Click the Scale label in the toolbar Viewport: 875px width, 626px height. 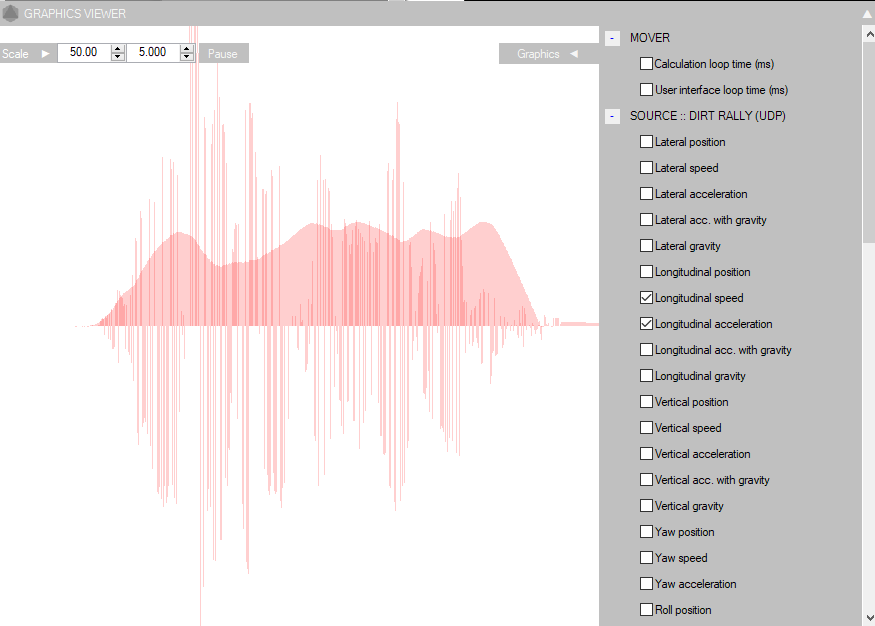pos(16,54)
